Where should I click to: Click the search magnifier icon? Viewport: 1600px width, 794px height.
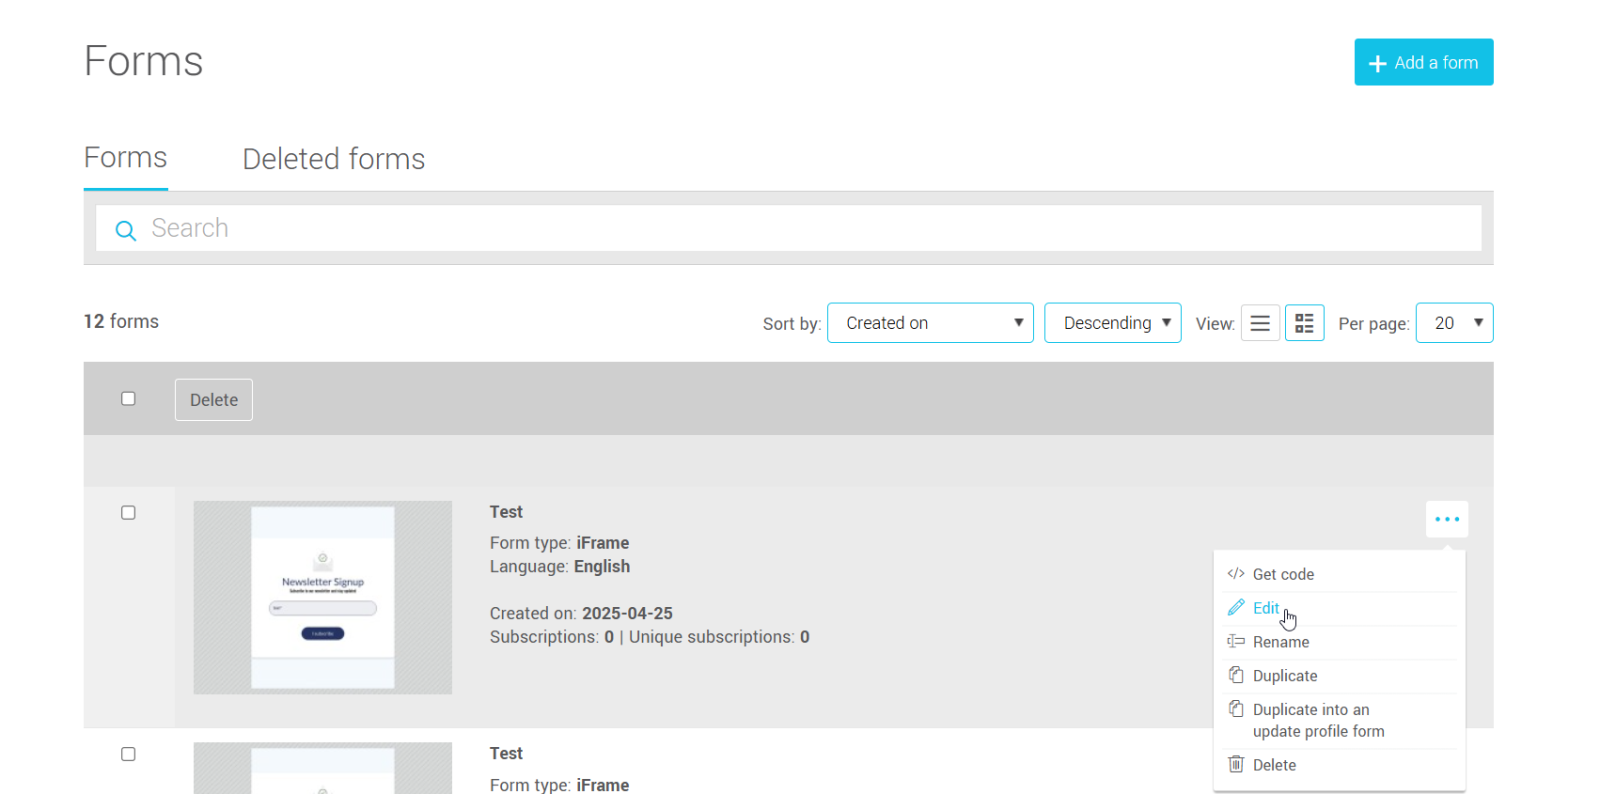[x=126, y=230]
